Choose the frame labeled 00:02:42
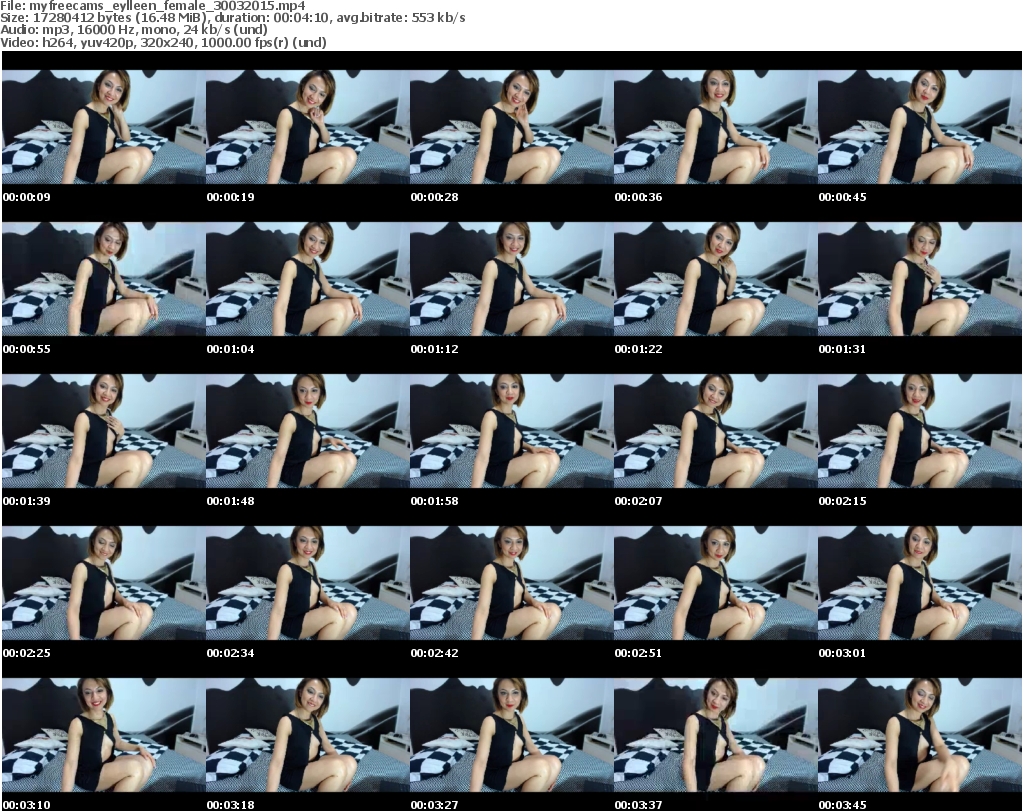 pos(511,583)
